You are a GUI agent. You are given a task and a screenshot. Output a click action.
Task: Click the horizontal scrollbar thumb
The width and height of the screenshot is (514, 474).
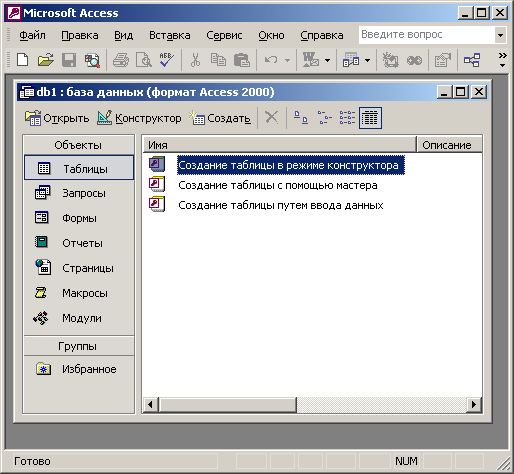(x=228, y=405)
